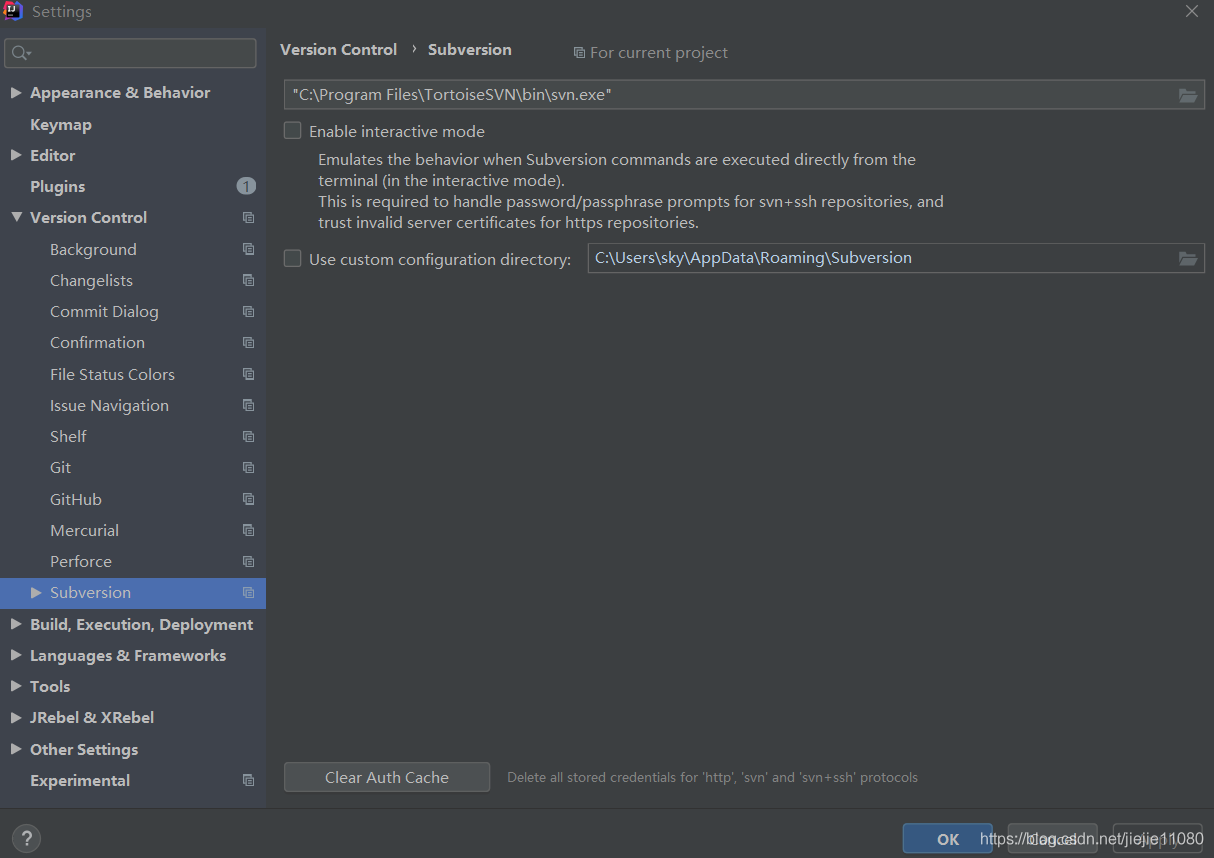Browse for configuration directory via folder icon
Screen dimensions: 1214x858
point(1188,258)
